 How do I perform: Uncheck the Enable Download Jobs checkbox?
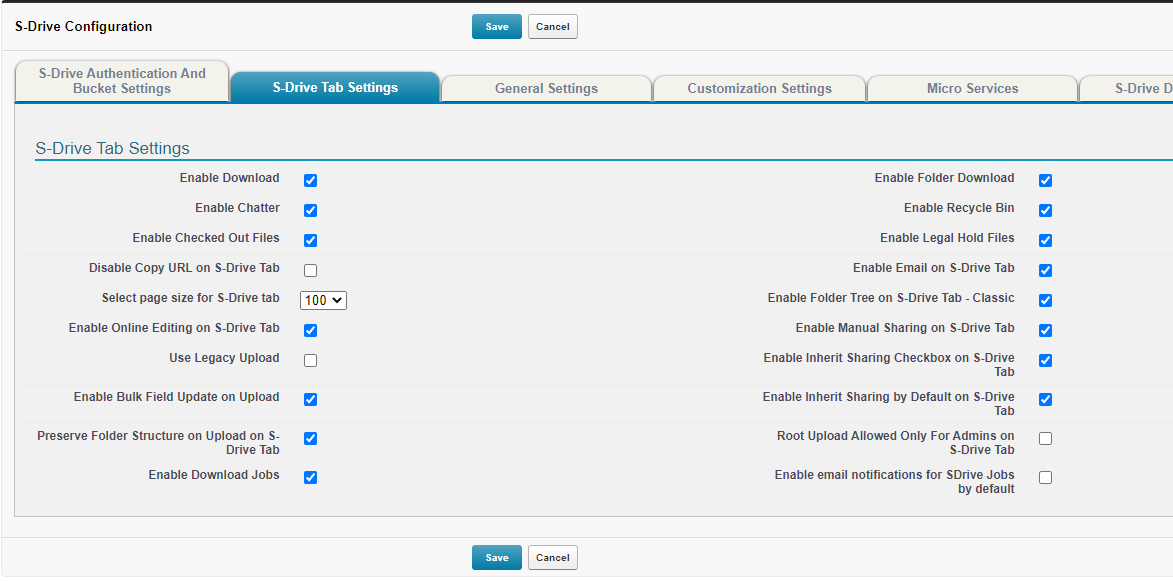point(310,478)
